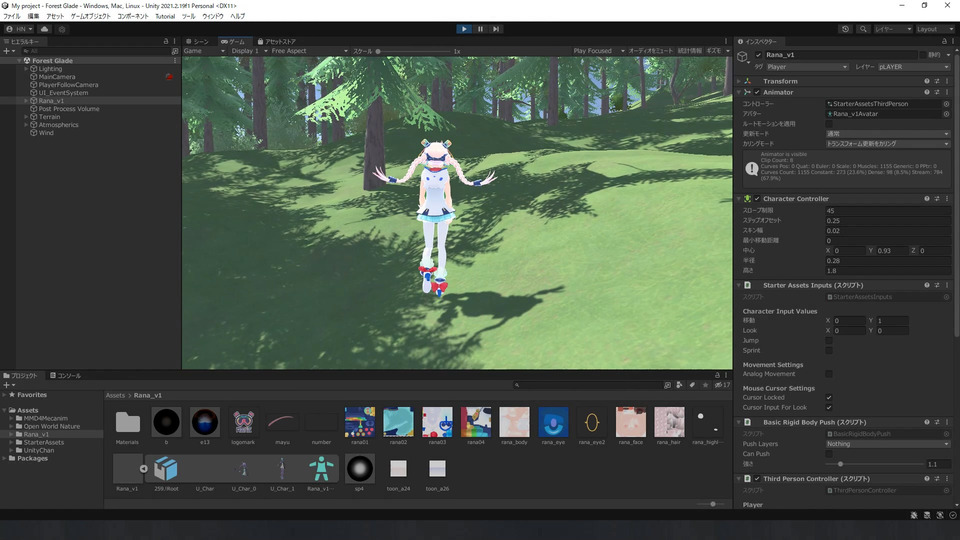The image size is (960, 540).
Task: Open the コンポーネント menu
Action: click(x=132, y=17)
